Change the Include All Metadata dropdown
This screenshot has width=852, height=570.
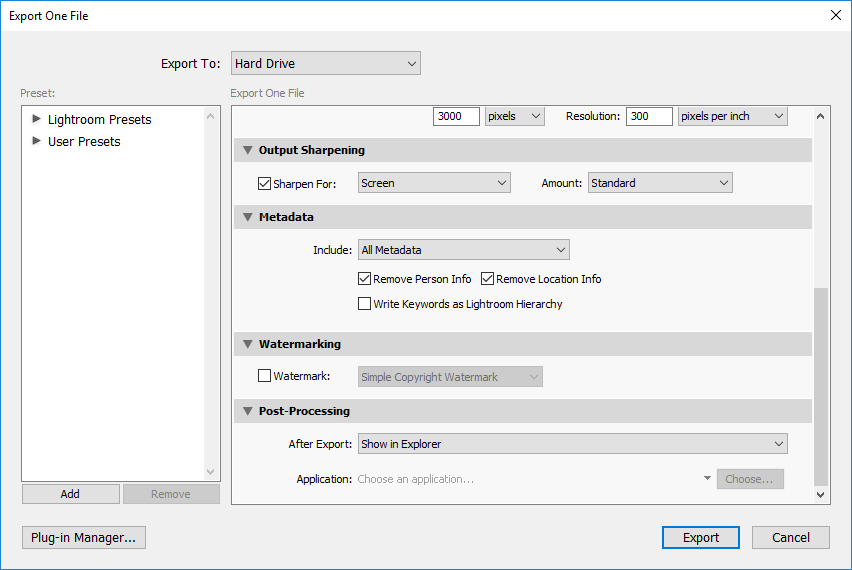(x=463, y=250)
